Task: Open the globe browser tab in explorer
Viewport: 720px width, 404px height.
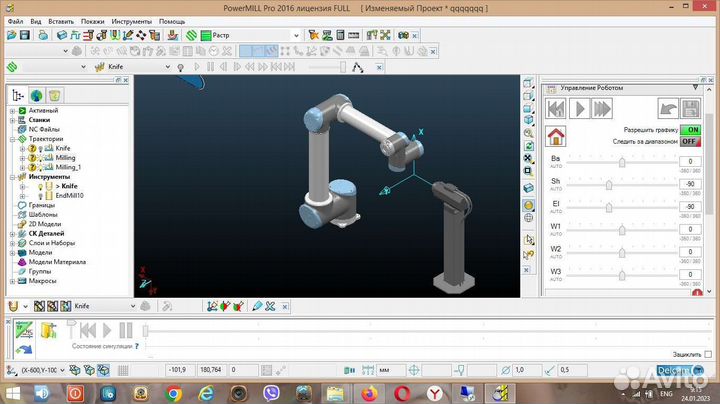Action: (x=36, y=95)
